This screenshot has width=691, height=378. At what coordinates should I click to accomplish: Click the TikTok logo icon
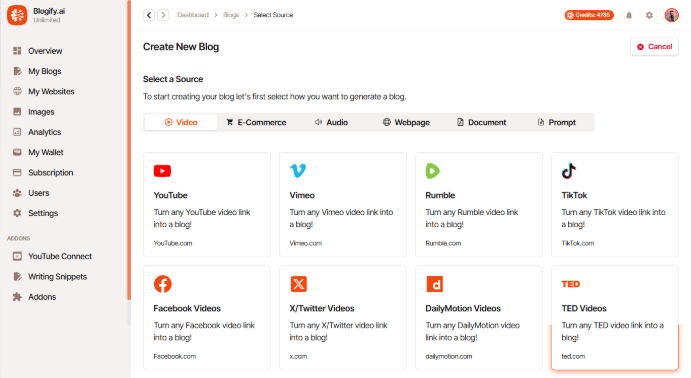(568, 170)
